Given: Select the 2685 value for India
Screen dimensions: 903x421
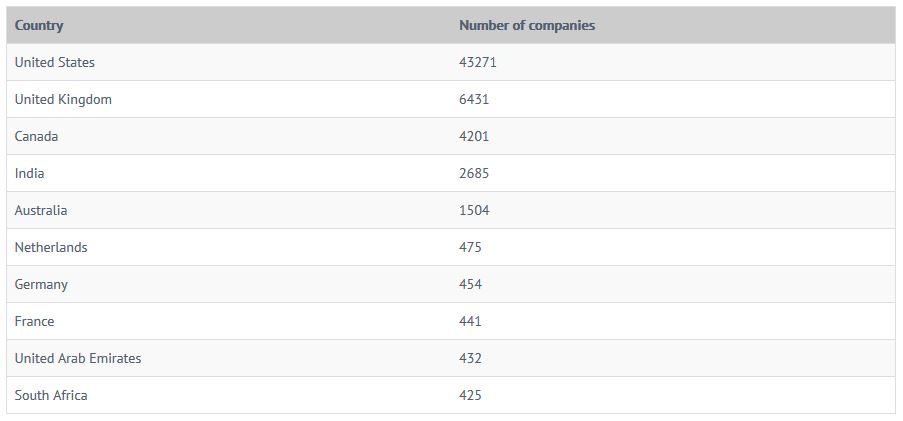Looking at the screenshot, I should tap(474, 173).
